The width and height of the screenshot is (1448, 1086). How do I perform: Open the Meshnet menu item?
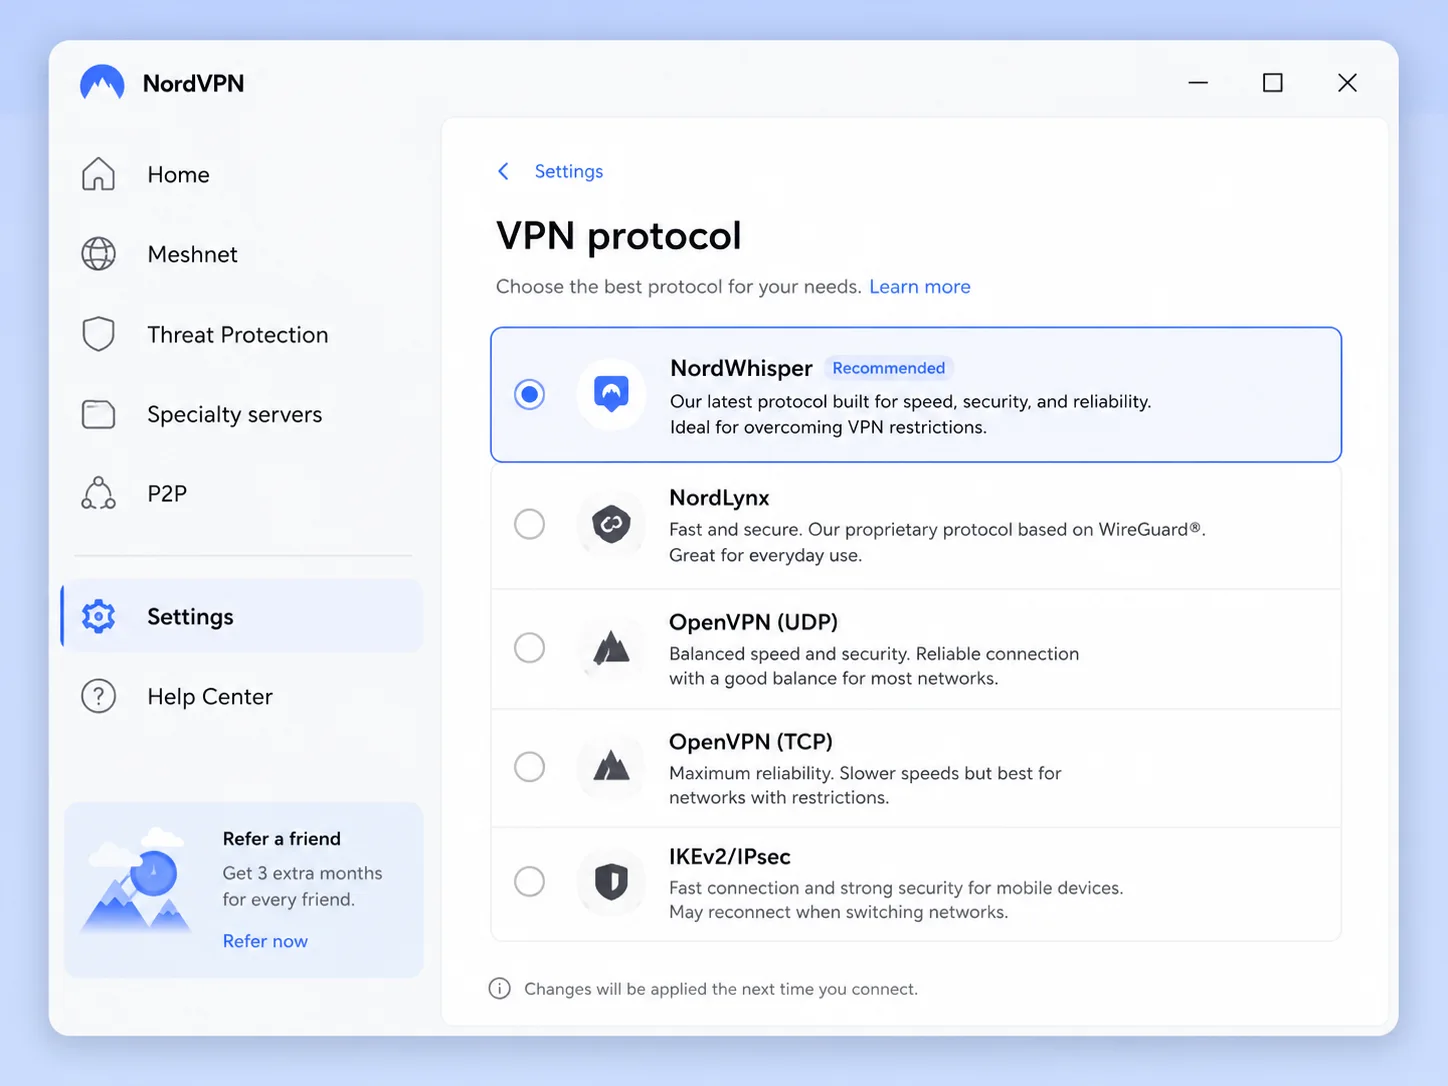(243, 254)
